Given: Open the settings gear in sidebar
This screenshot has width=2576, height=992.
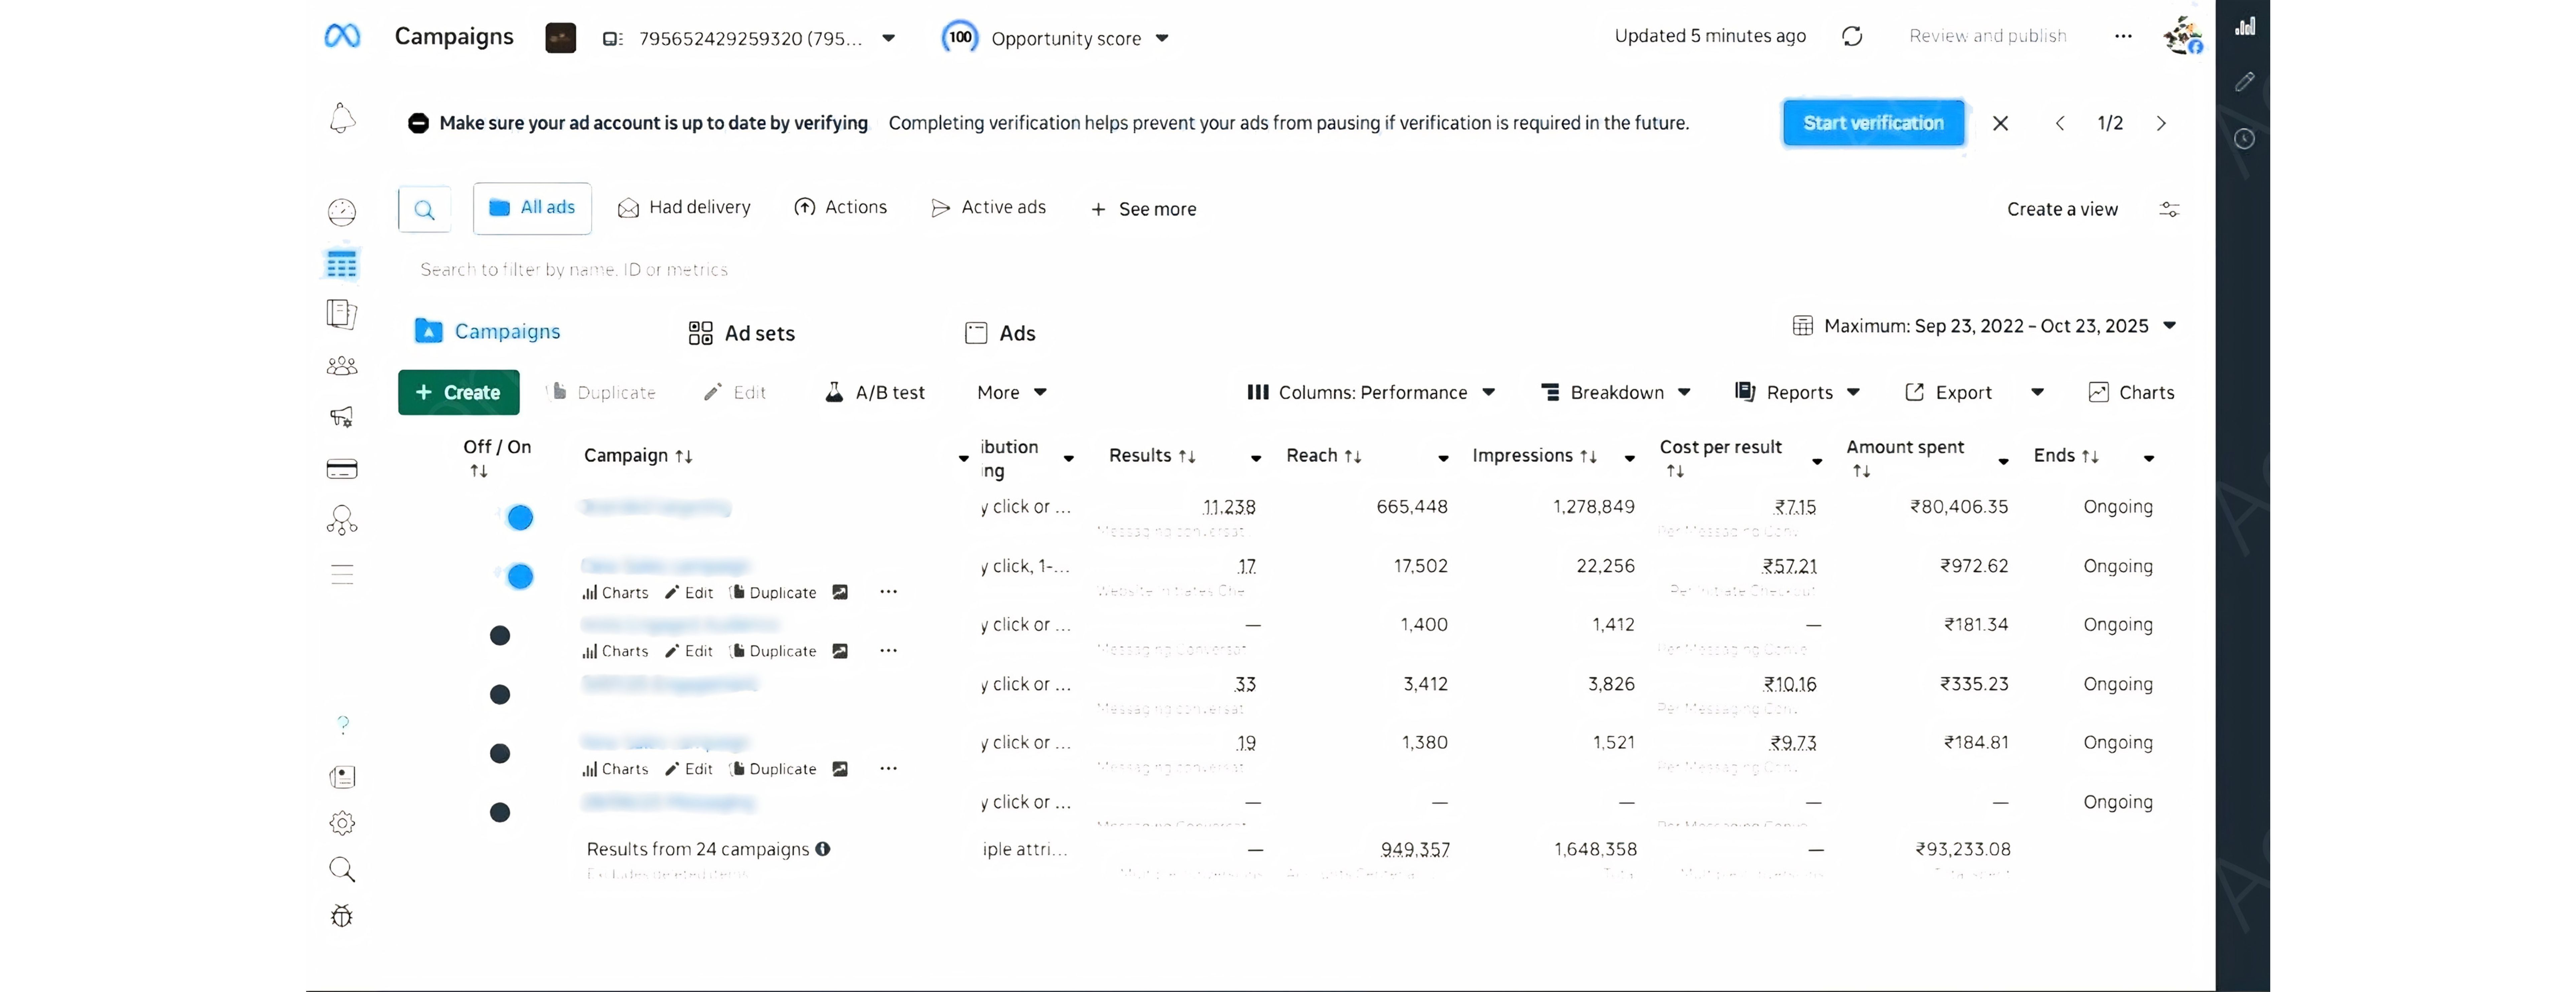Looking at the screenshot, I should coord(342,823).
